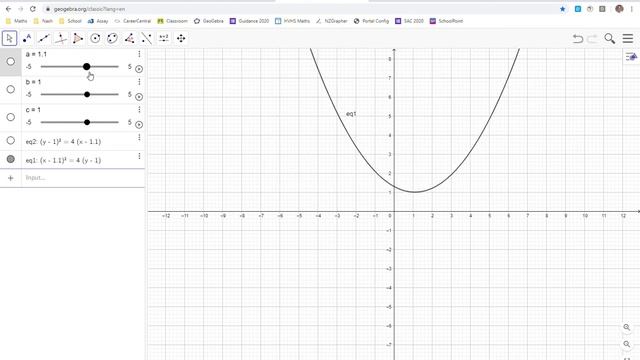Bookmark this page with the star
Image resolution: width=640 pixels, height=360 pixels.
[x=562, y=9]
